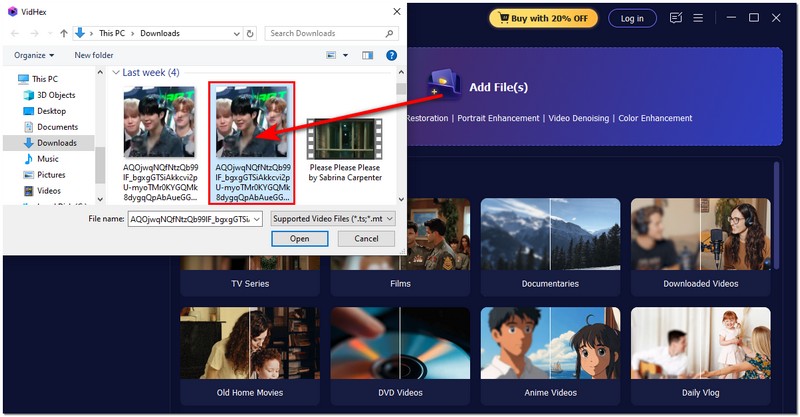Open the feedback icon in title bar
This screenshot has height=417, width=800.
pos(676,18)
